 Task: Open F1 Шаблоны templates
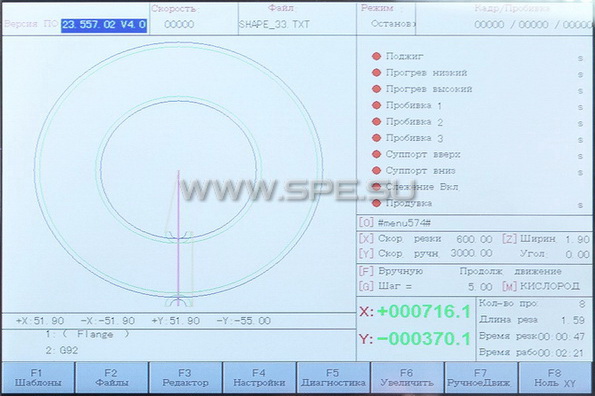coord(38,378)
